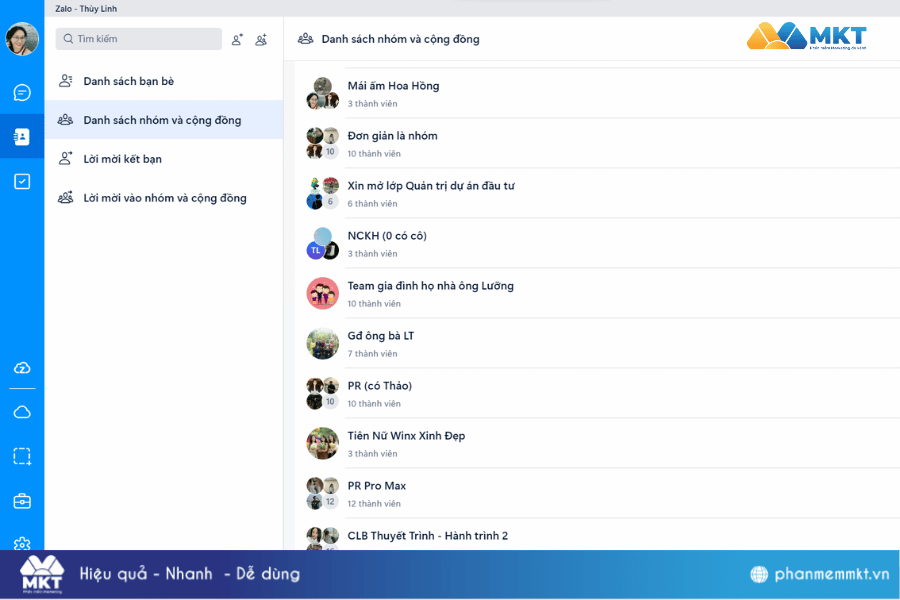Open group Đơn giản là nhóm

point(598,144)
